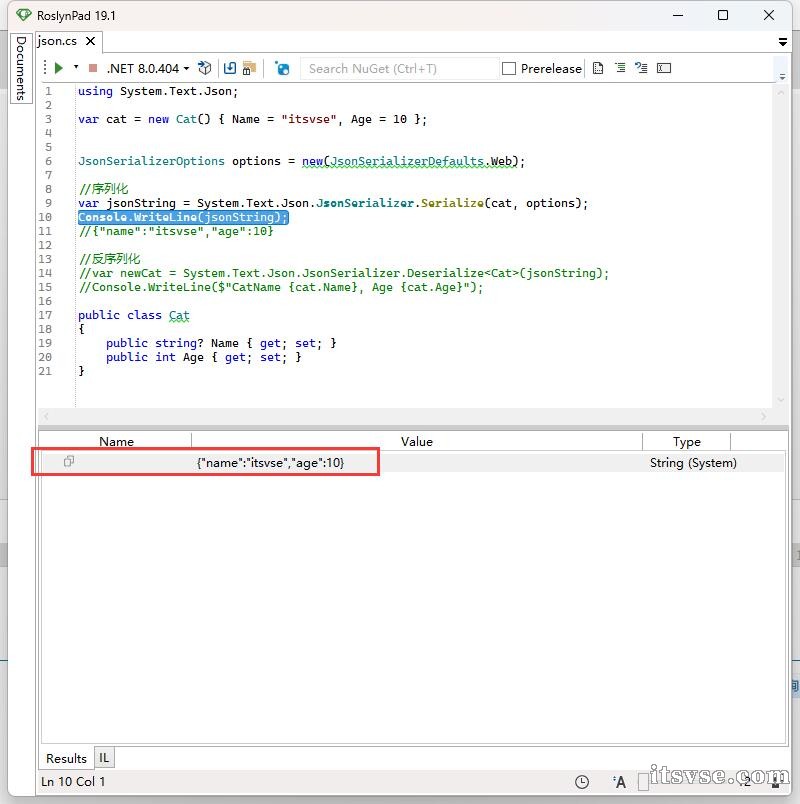This screenshot has height=804, width=800.
Task: Click JsonSerializerDefaults.Web on line 6
Action: click(421, 162)
